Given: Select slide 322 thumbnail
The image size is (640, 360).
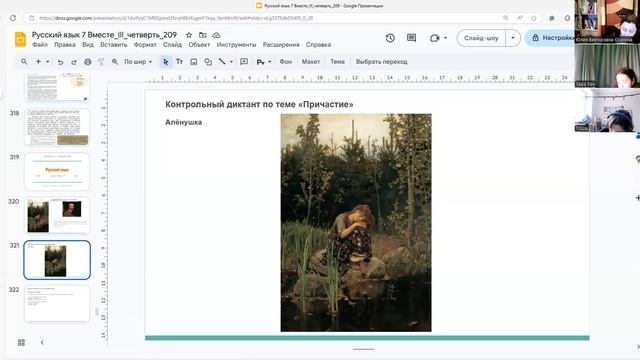Looking at the screenshot, I should click(x=57, y=304).
